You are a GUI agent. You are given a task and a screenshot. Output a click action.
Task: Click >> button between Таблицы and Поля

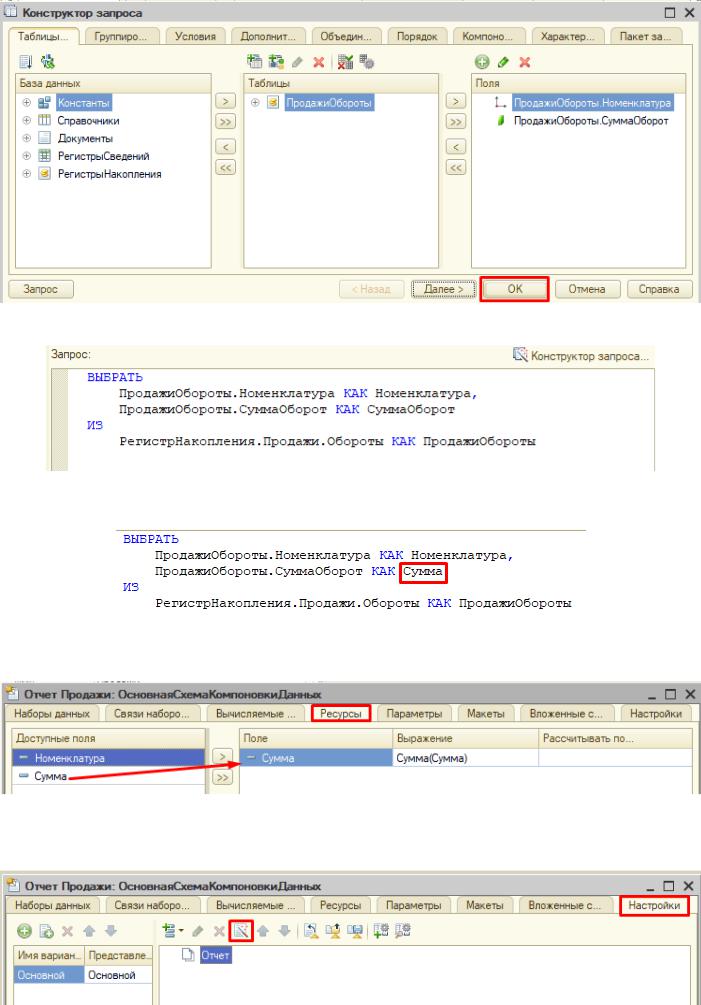click(x=456, y=122)
